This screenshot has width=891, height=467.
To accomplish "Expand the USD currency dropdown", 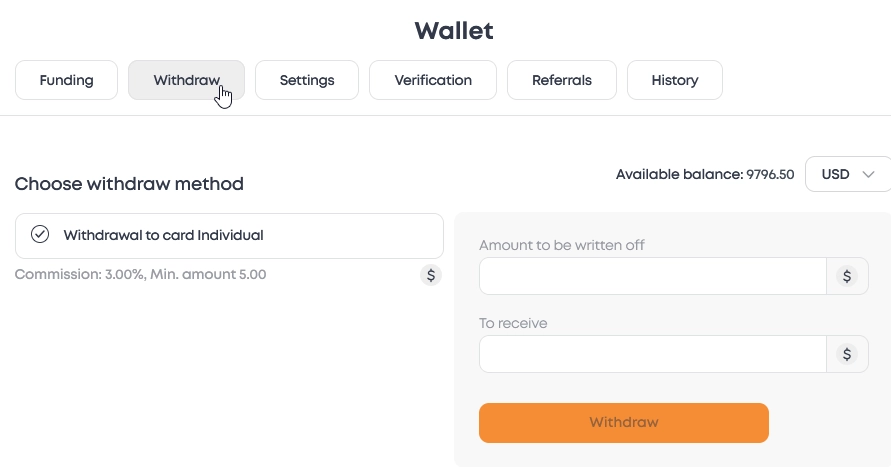I will coord(847,174).
